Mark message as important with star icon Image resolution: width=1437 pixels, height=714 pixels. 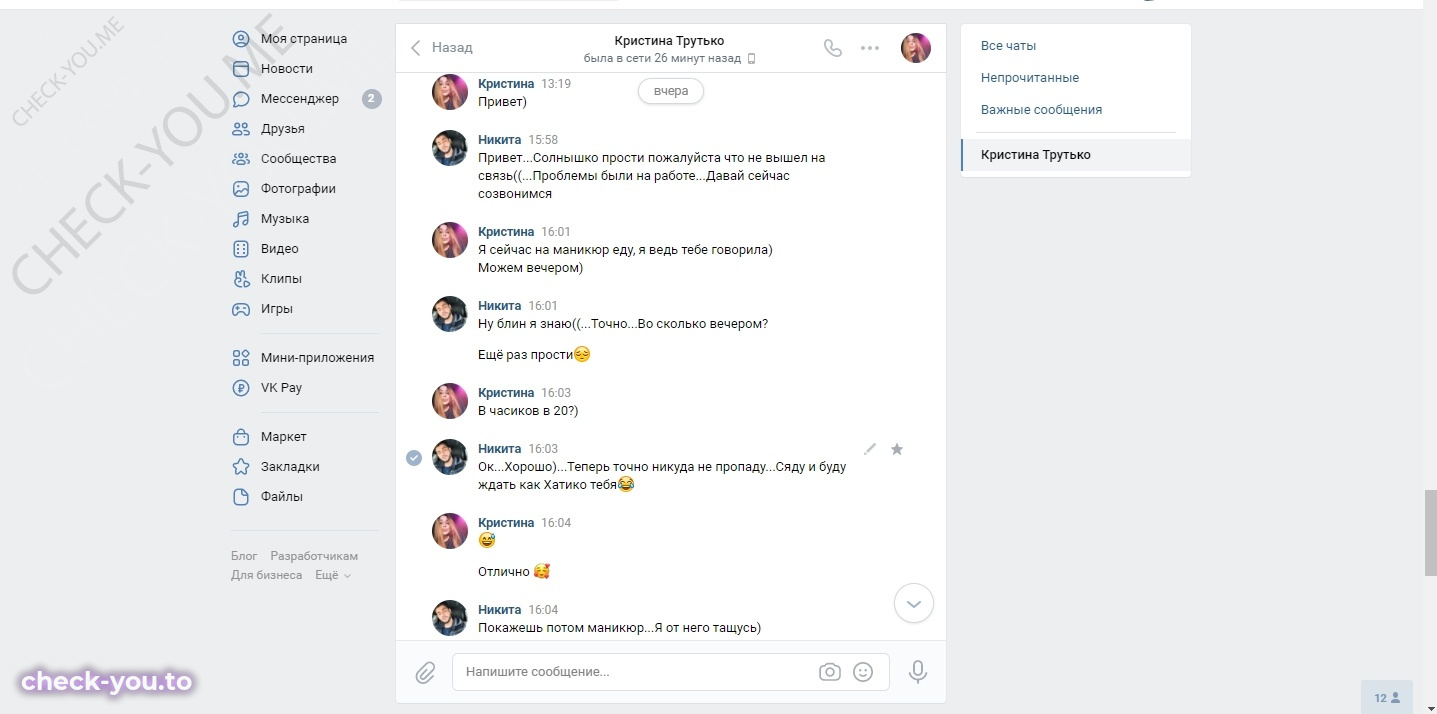click(897, 449)
